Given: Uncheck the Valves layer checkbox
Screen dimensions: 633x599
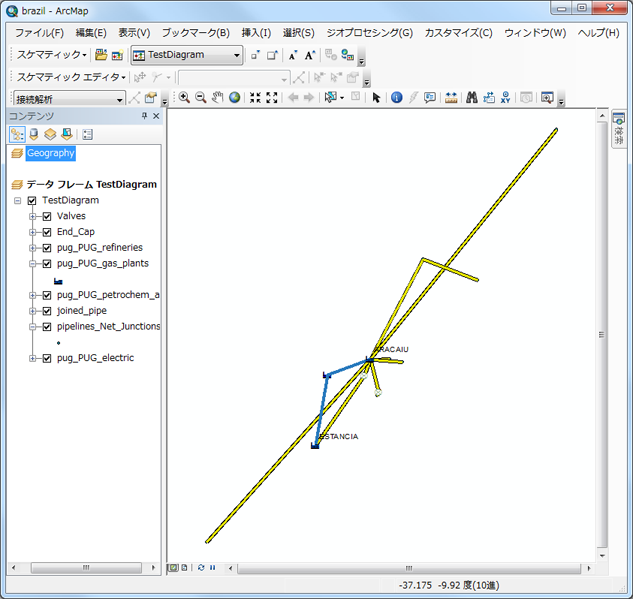Looking at the screenshot, I should click(47, 216).
